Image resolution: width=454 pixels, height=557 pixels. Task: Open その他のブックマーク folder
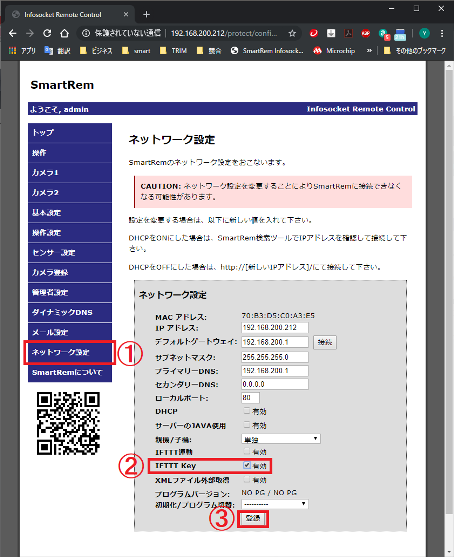415,51
